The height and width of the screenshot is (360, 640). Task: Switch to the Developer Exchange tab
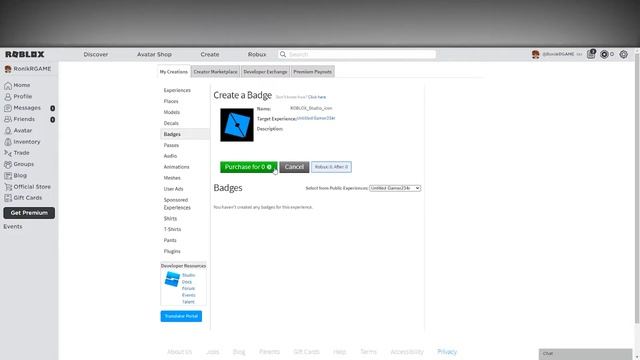click(265, 71)
